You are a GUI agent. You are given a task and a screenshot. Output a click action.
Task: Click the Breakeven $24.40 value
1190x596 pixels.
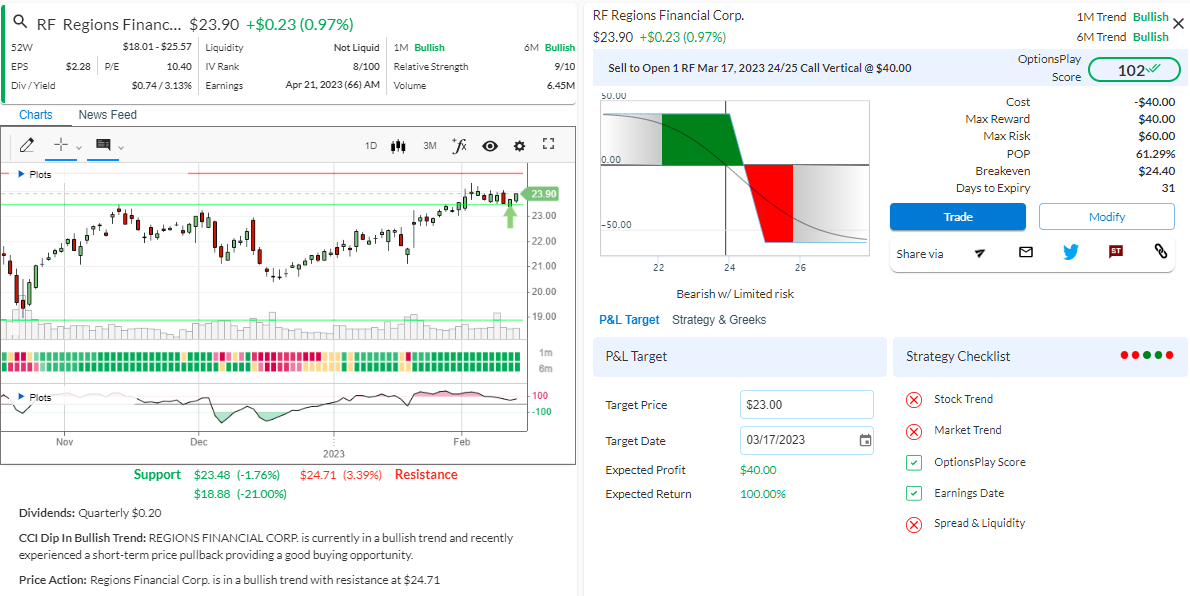click(x=1157, y=171)
